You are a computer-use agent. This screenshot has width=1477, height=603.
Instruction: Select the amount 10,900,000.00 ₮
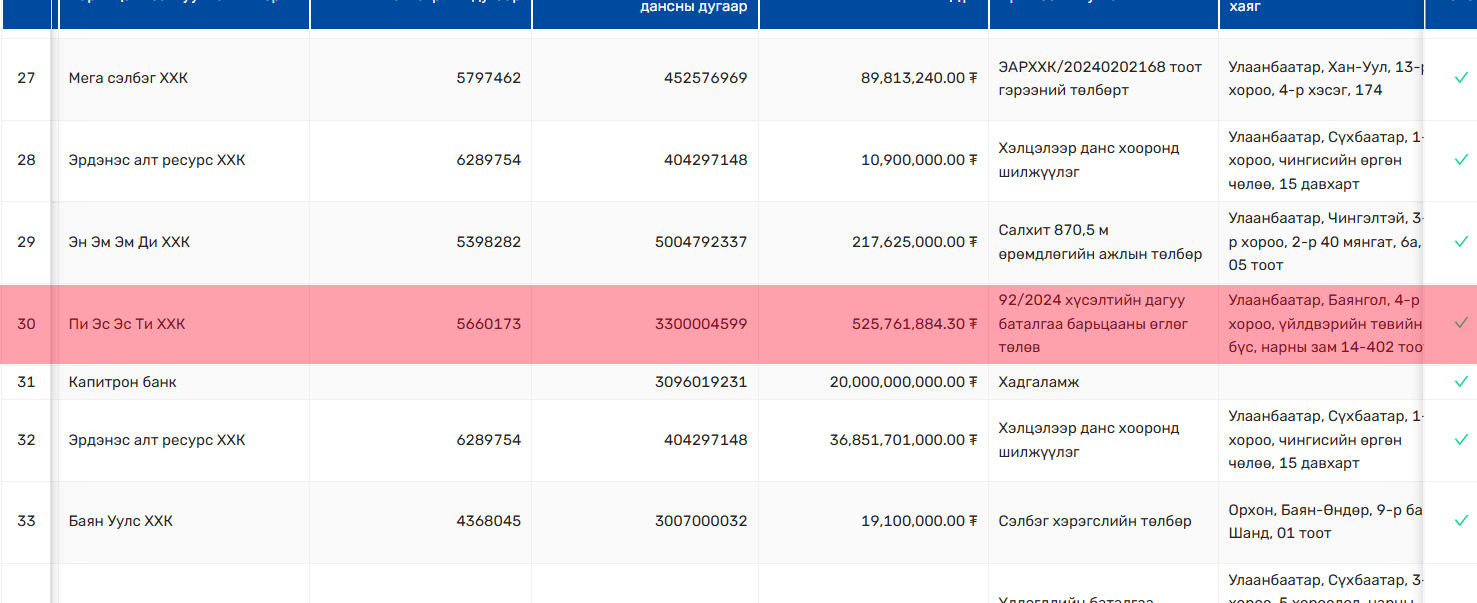pos(919,160)
